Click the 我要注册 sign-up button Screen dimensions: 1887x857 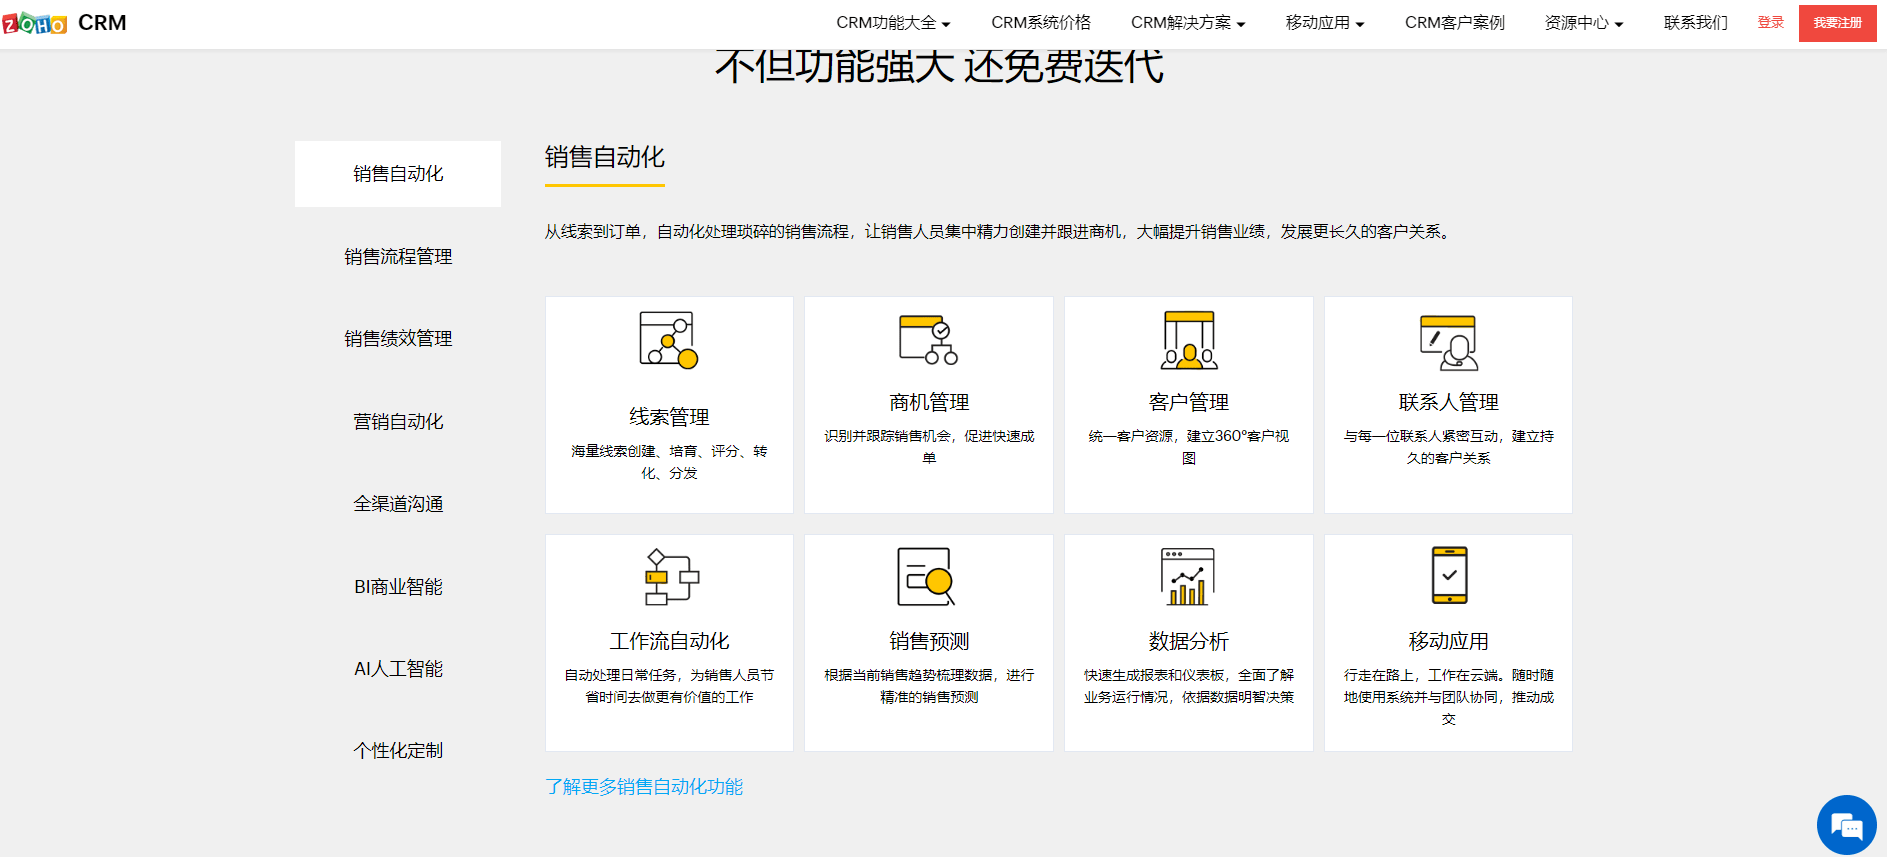(1838, 23)
